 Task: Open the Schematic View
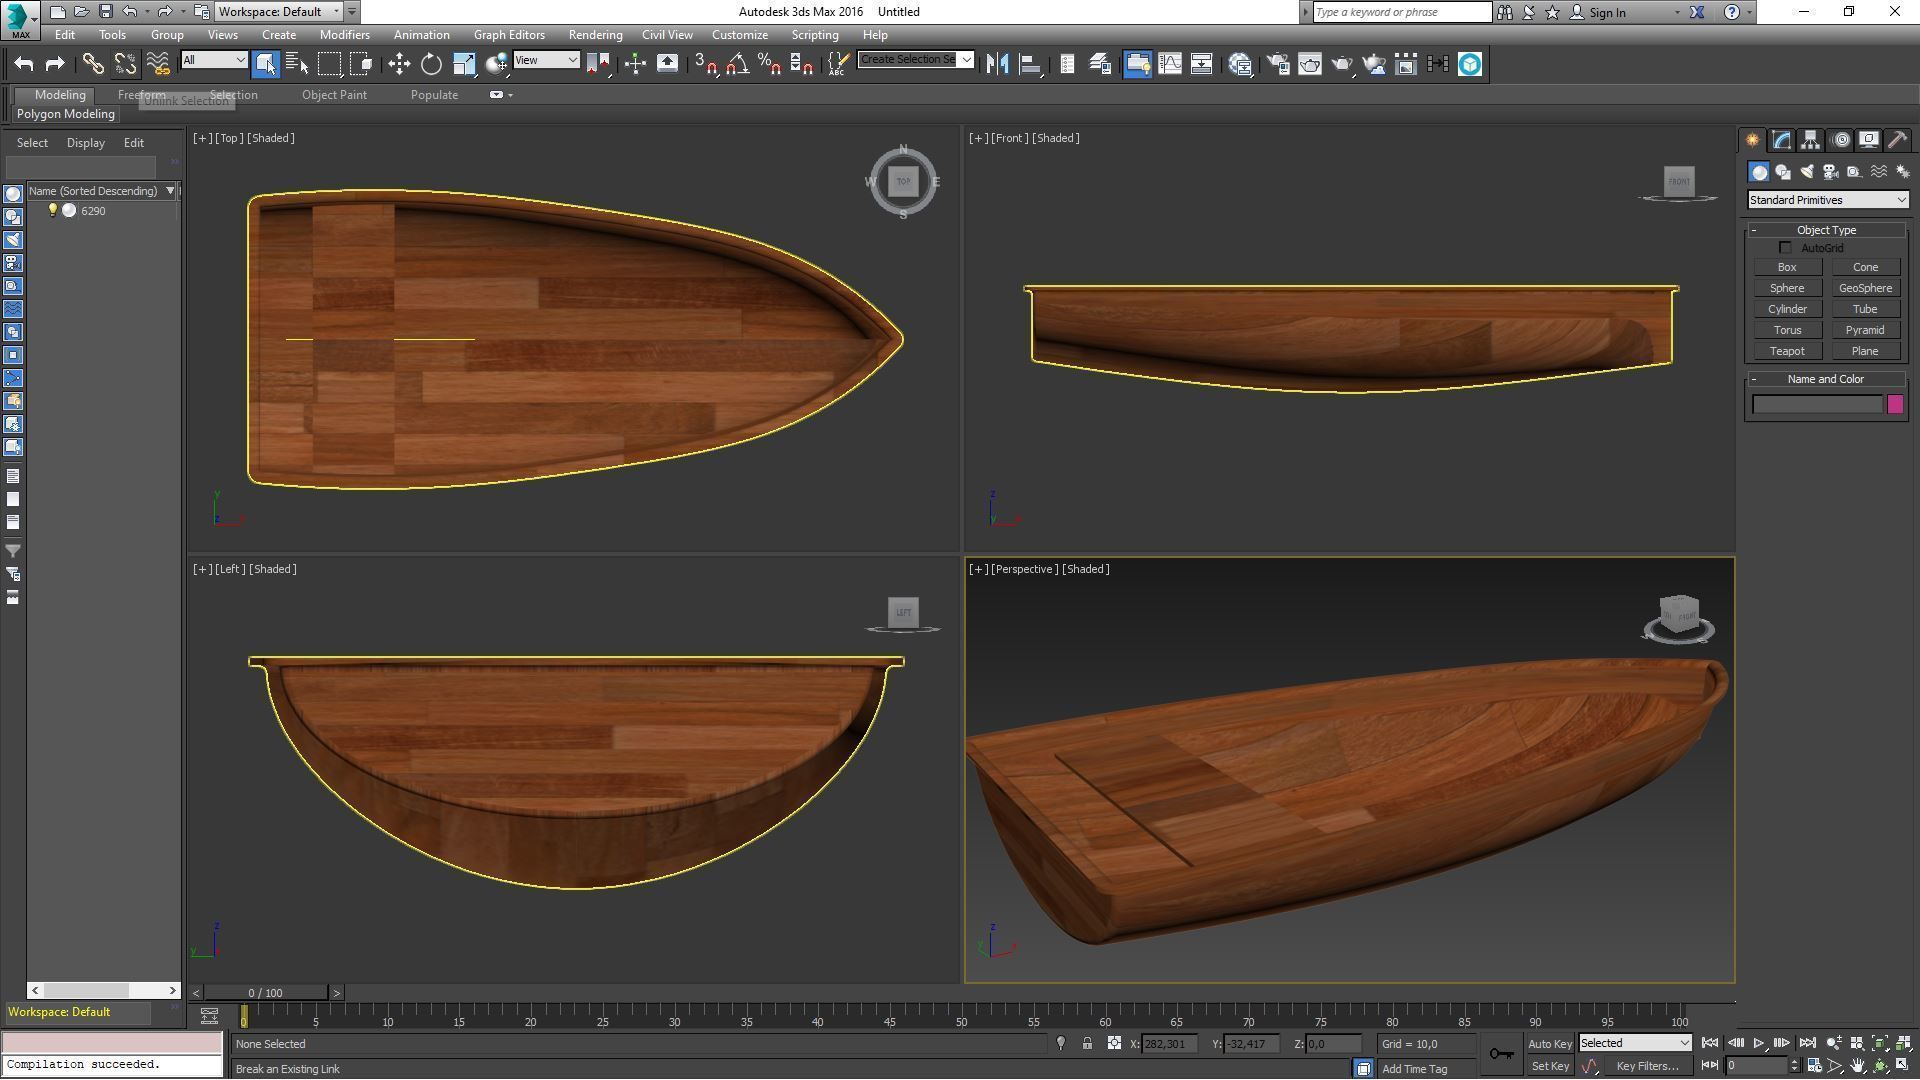(x=1201, y=64)
